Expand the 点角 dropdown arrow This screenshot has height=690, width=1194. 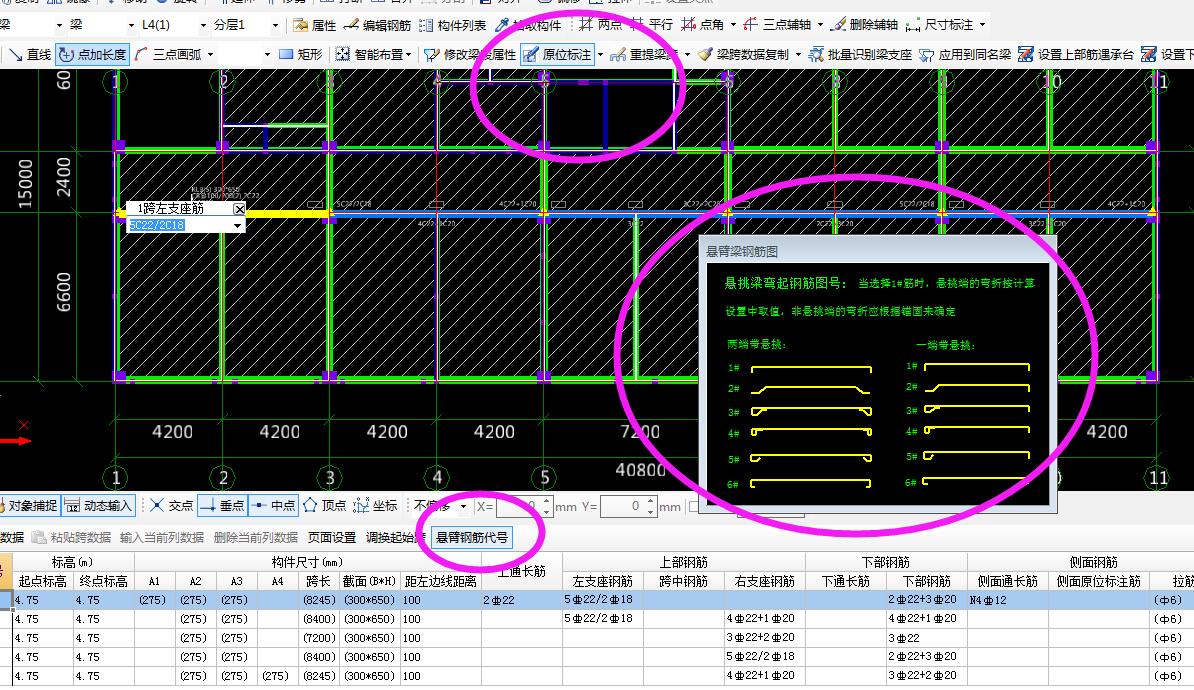click(733, 25)
